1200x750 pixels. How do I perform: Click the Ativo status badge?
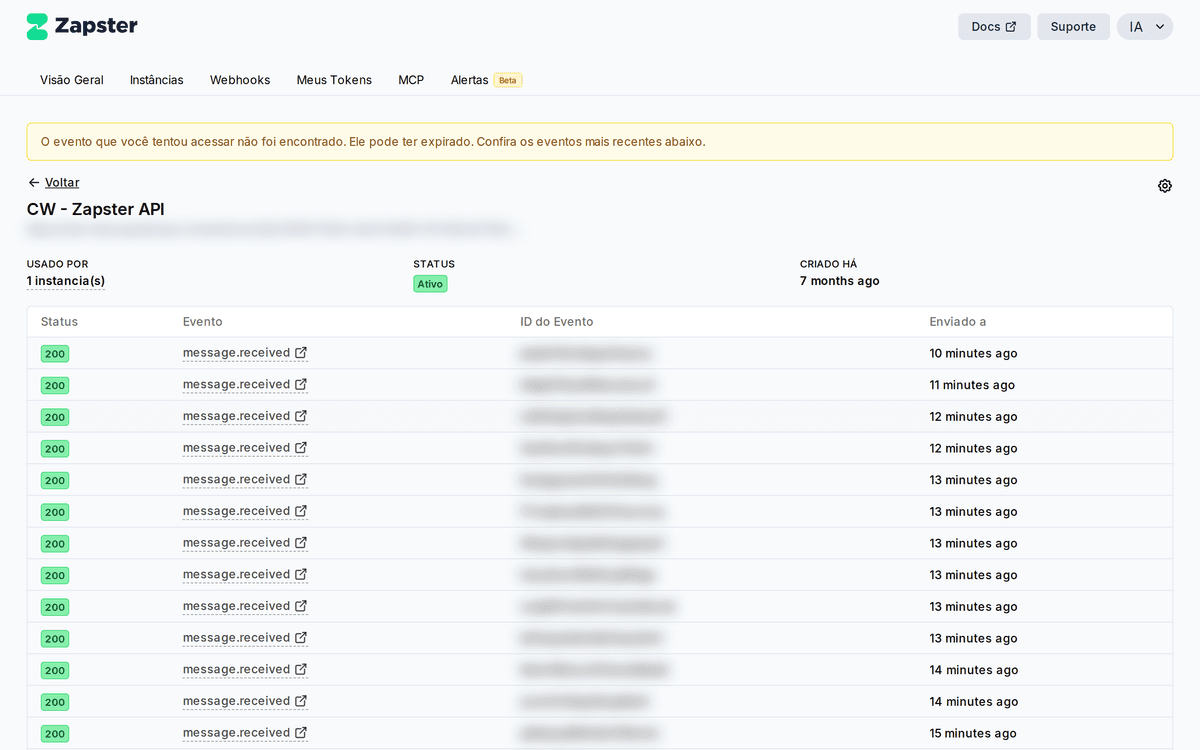pyautogui.click(x=430, y=283)
